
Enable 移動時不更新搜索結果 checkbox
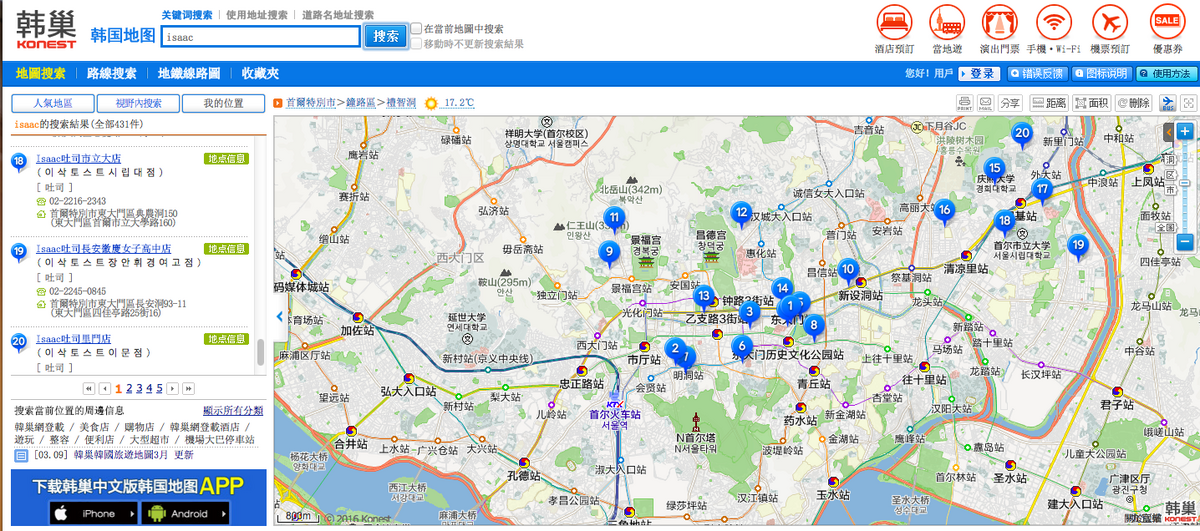(x=416, y=43)
